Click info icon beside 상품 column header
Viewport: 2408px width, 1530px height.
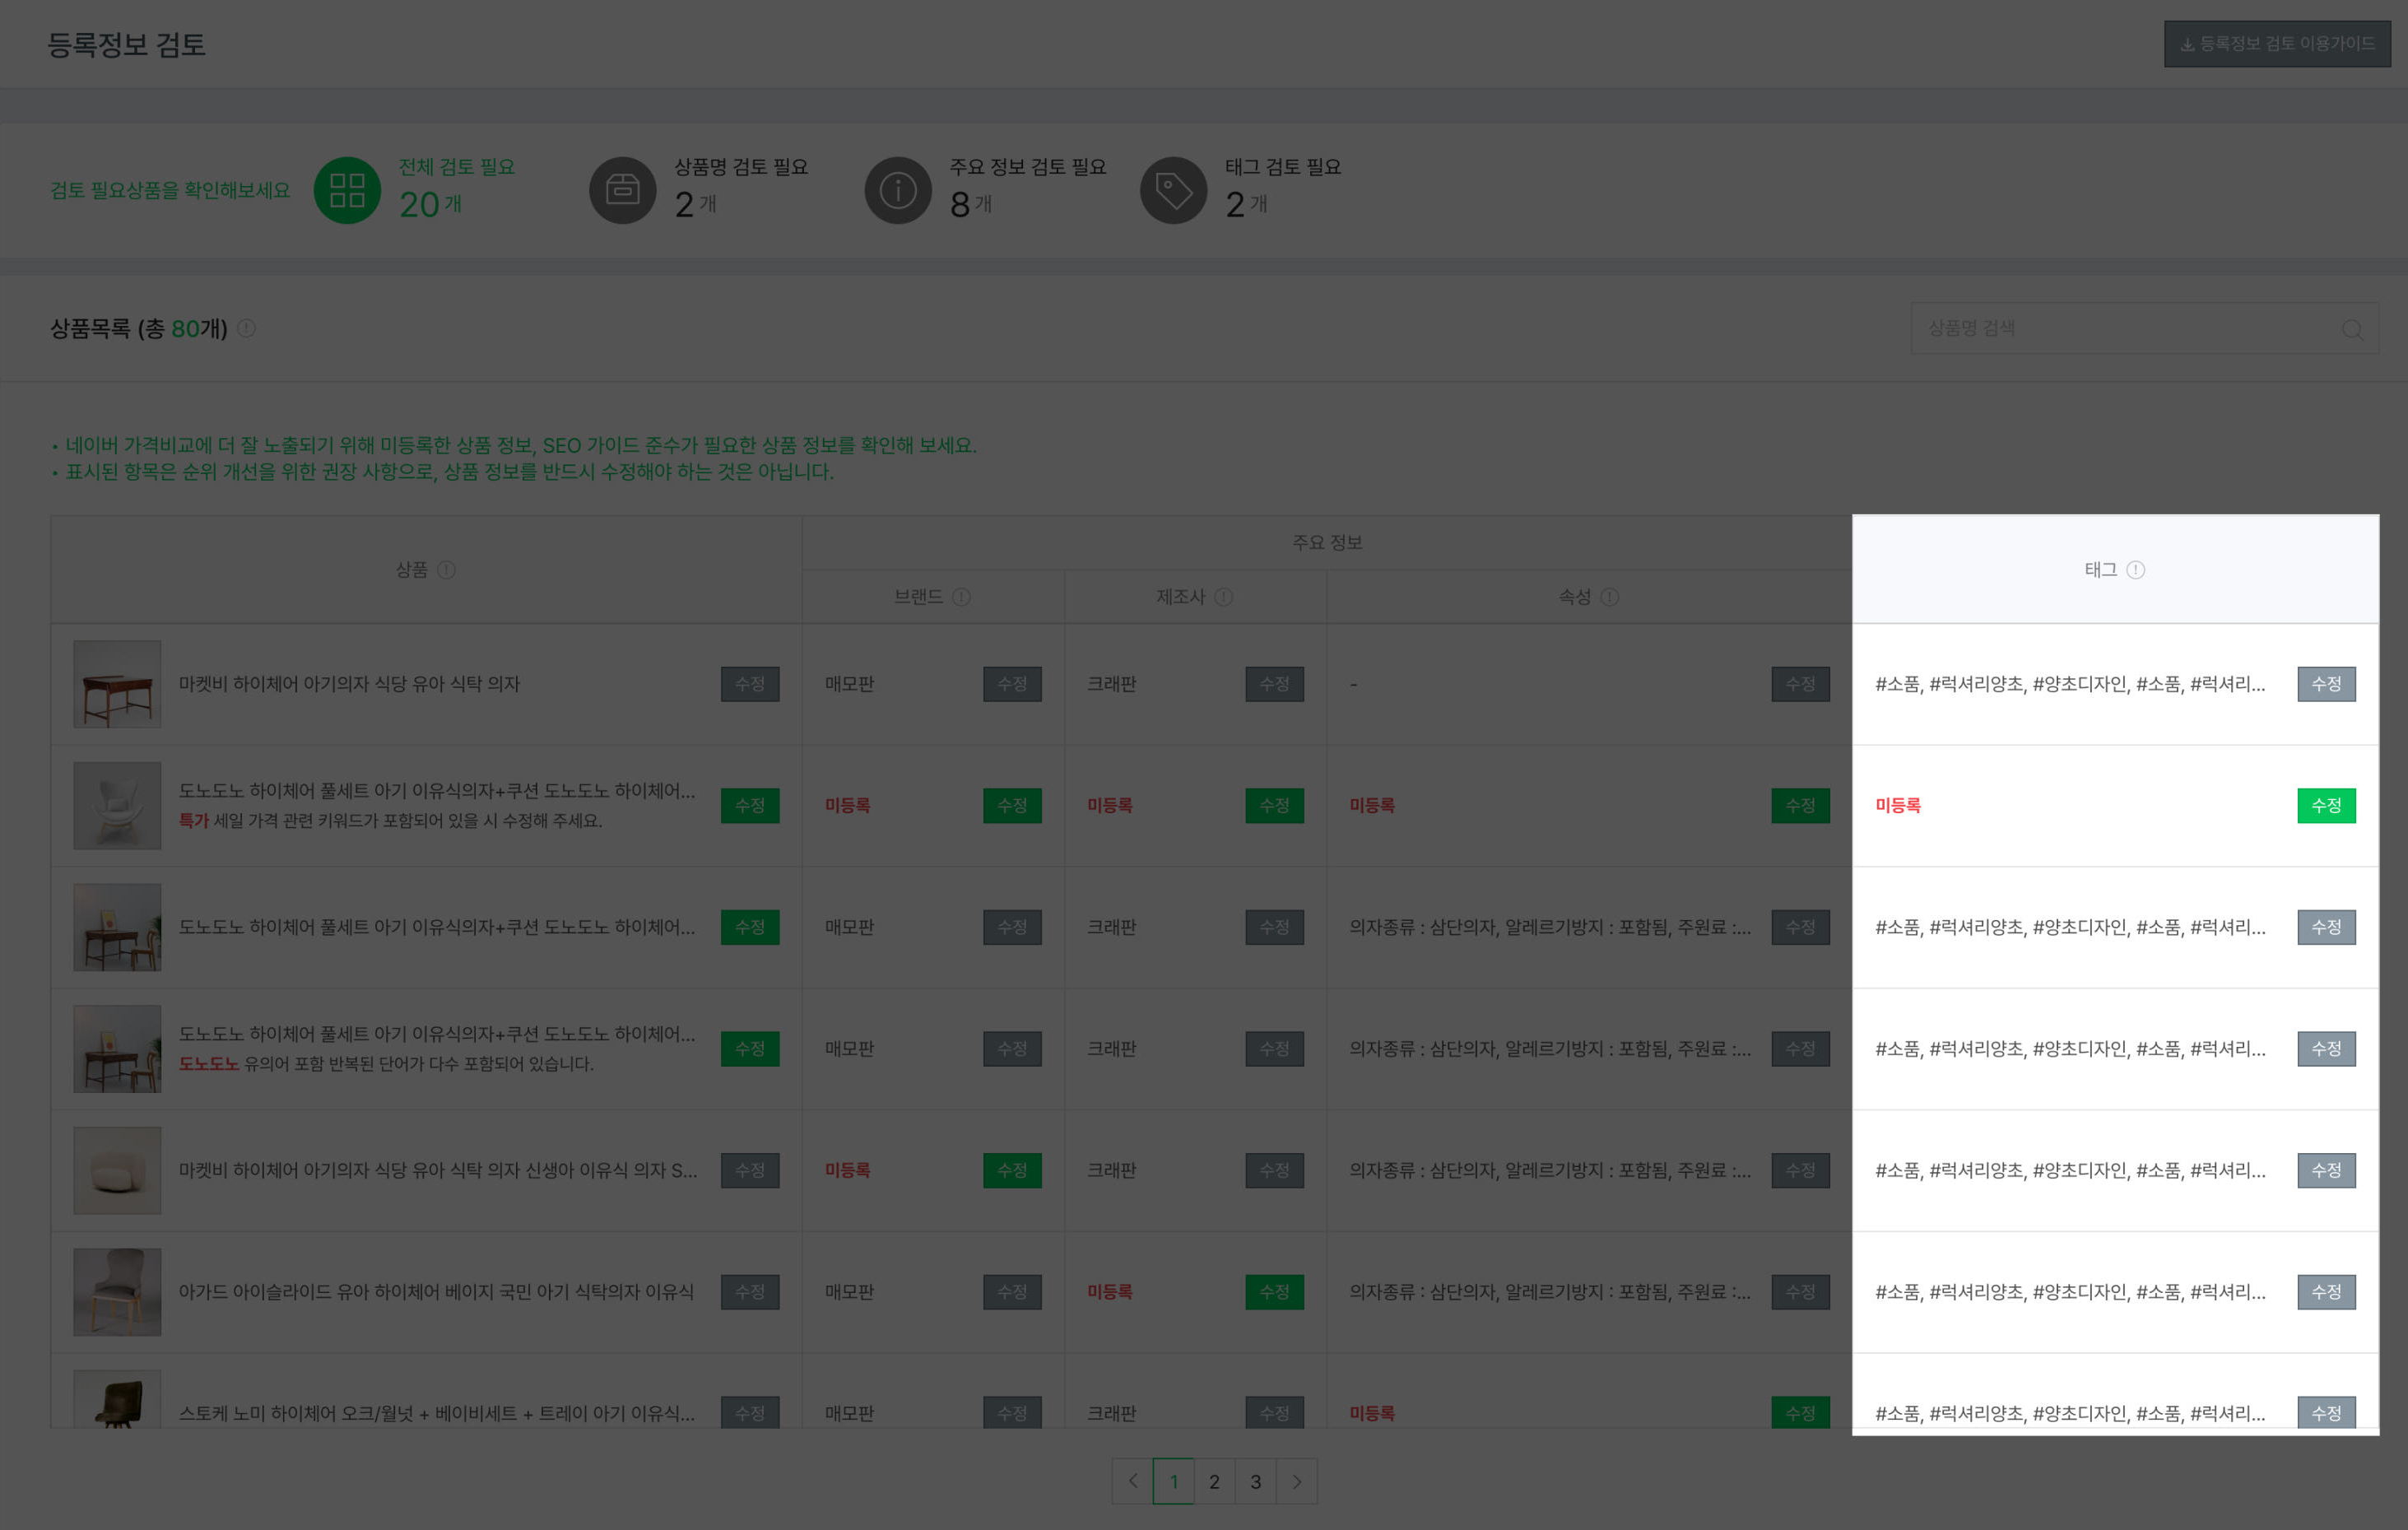tap(447, 570)
